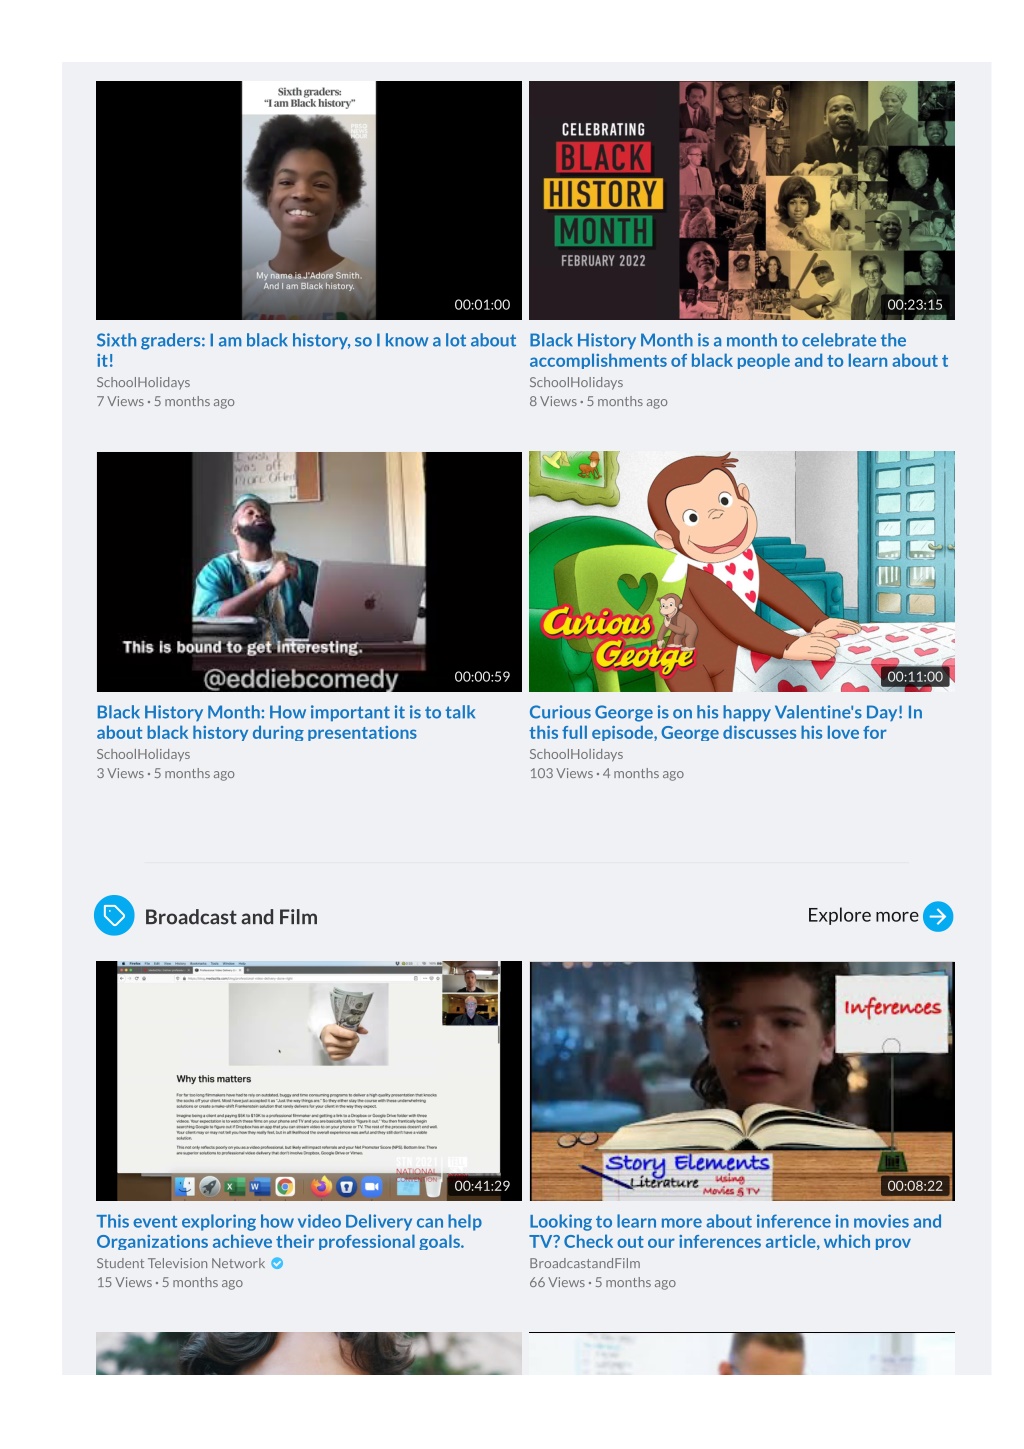Open the Story Elements Inferences thumbnail
1024x1449 pixels.
[742, 1081]
